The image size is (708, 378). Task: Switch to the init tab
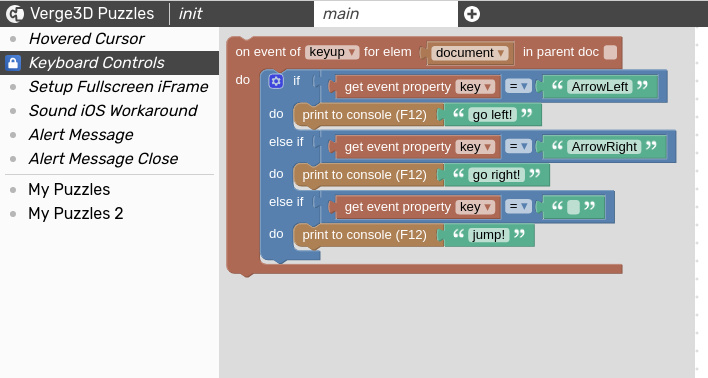[x=190, y=14]
